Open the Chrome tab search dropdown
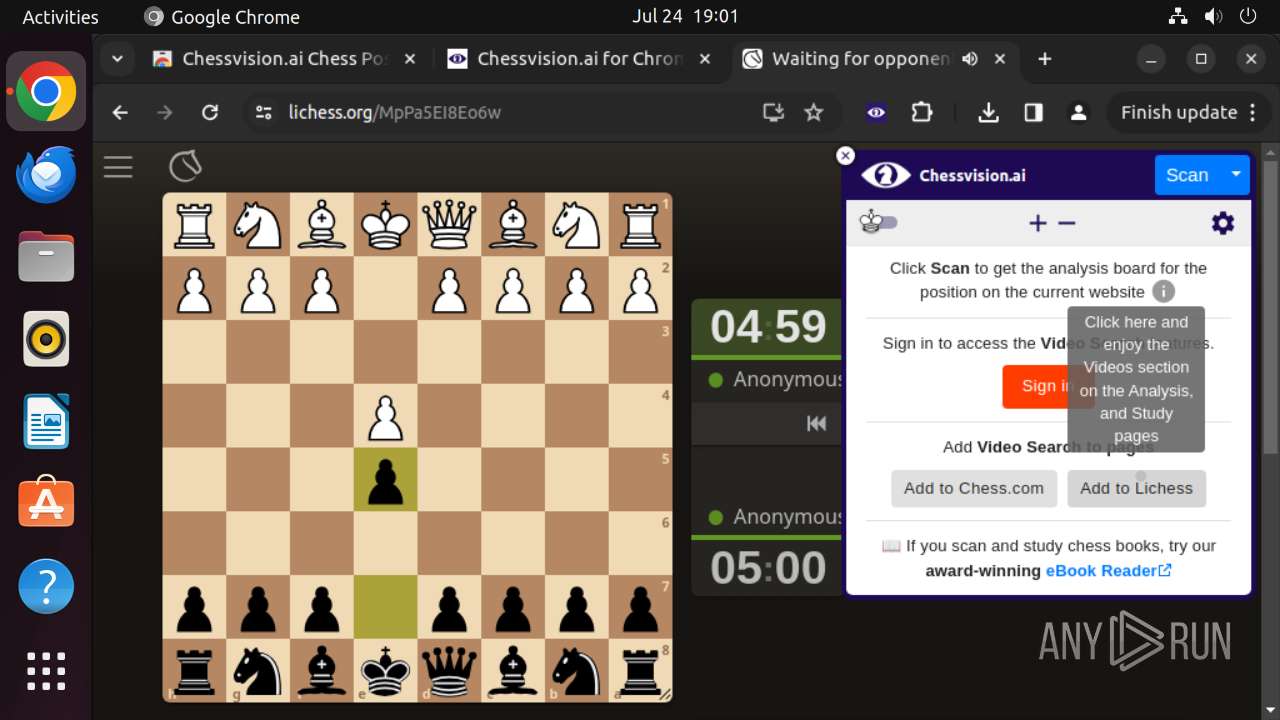The width and height of the screenshot is (1280, 720). (118, 59)
